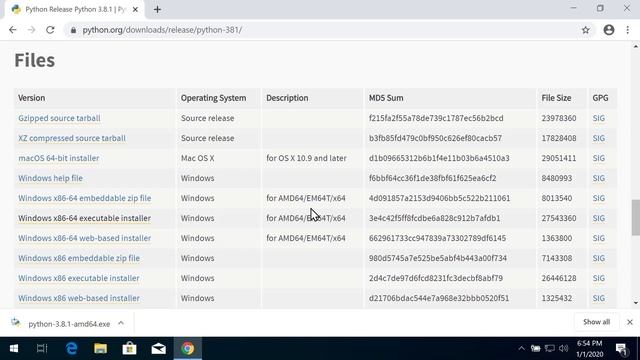Close the Python Release tab
Screen dimensions: 640x360
135,9
